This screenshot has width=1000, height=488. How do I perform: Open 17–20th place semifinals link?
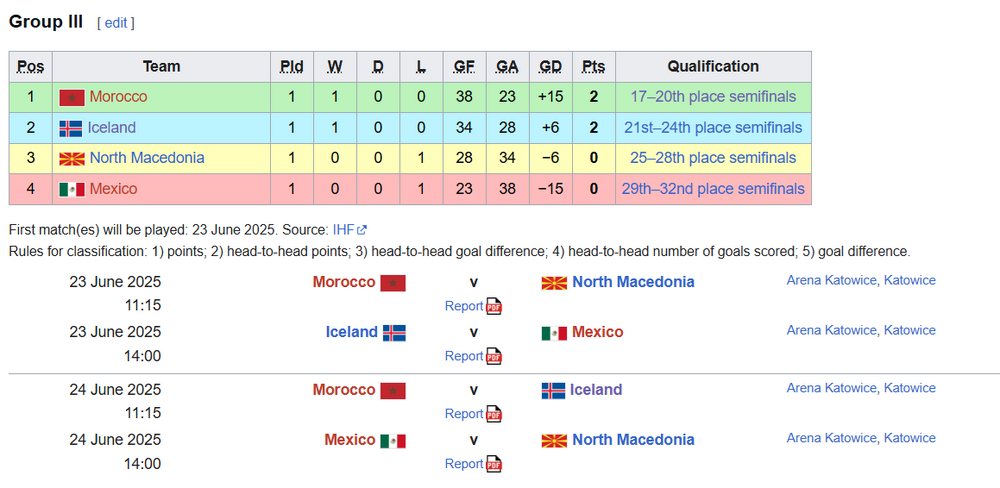pos(713,97)
